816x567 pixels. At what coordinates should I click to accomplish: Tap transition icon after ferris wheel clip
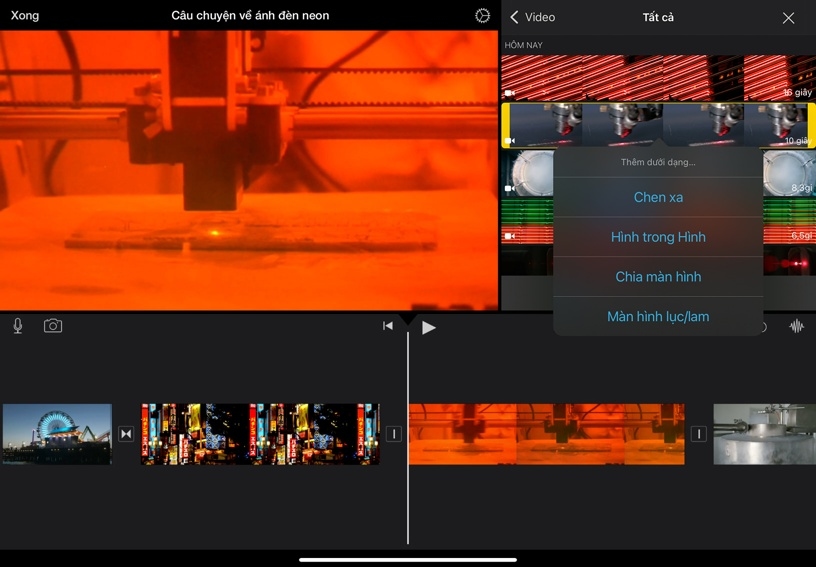click(126, 434)
